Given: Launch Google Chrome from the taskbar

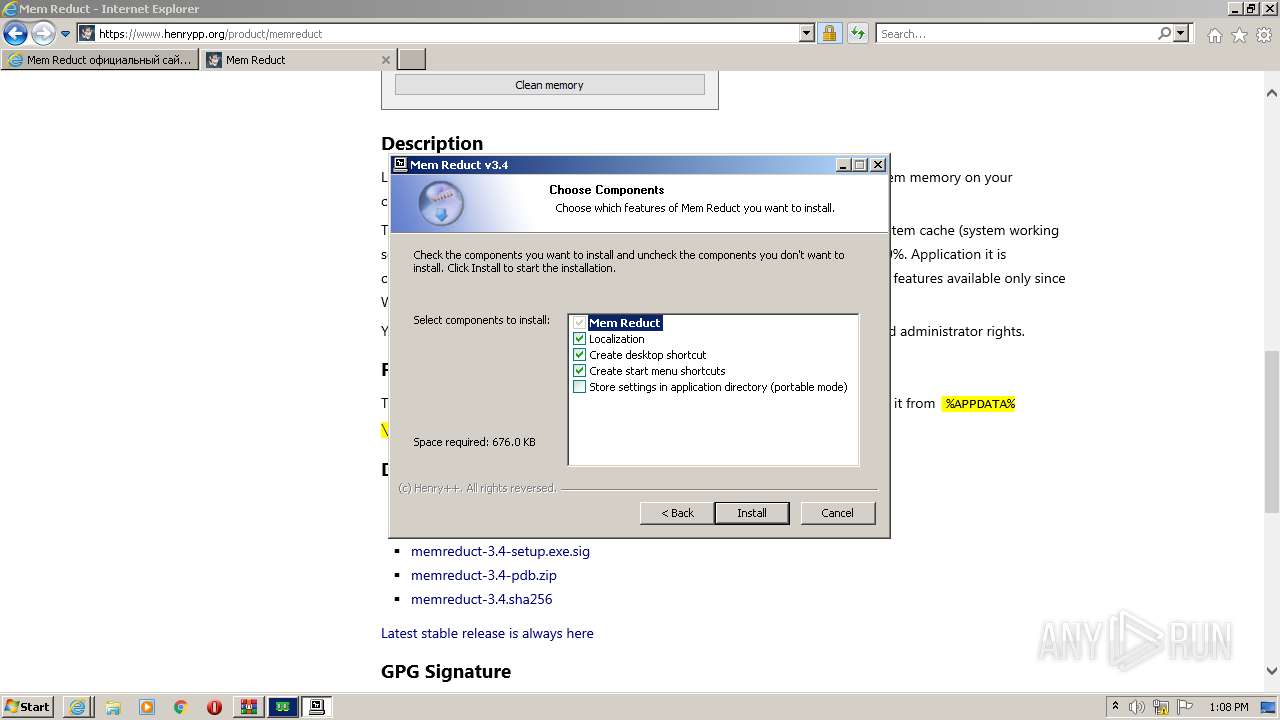Looking at the screenshot, I should click(x=181, y=707).
